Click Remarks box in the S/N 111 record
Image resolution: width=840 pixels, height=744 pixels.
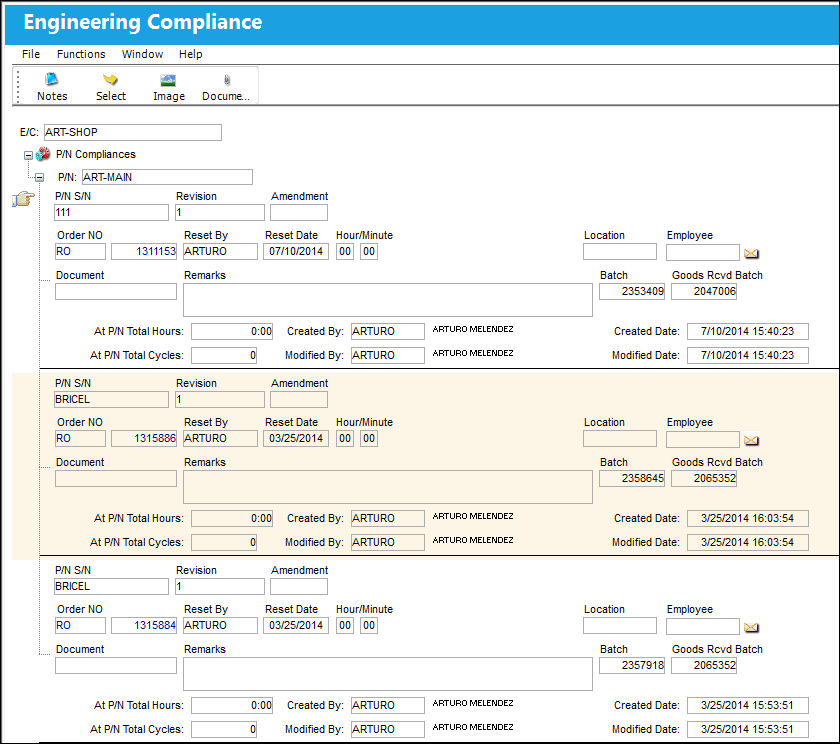(388, 300)
